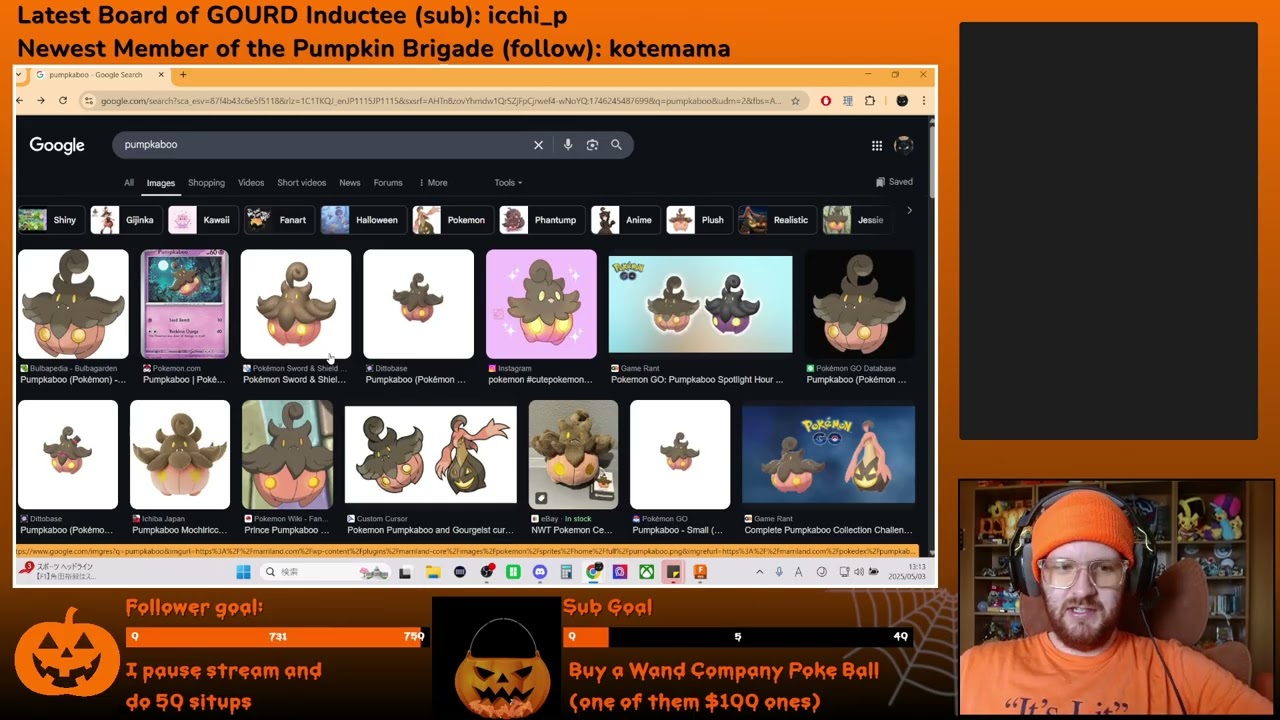Image resolution: width=1280 pixels, height=720 pixels.
Task: Open Pokemon GO Spotlight Hour image
Action: (700, 305)
